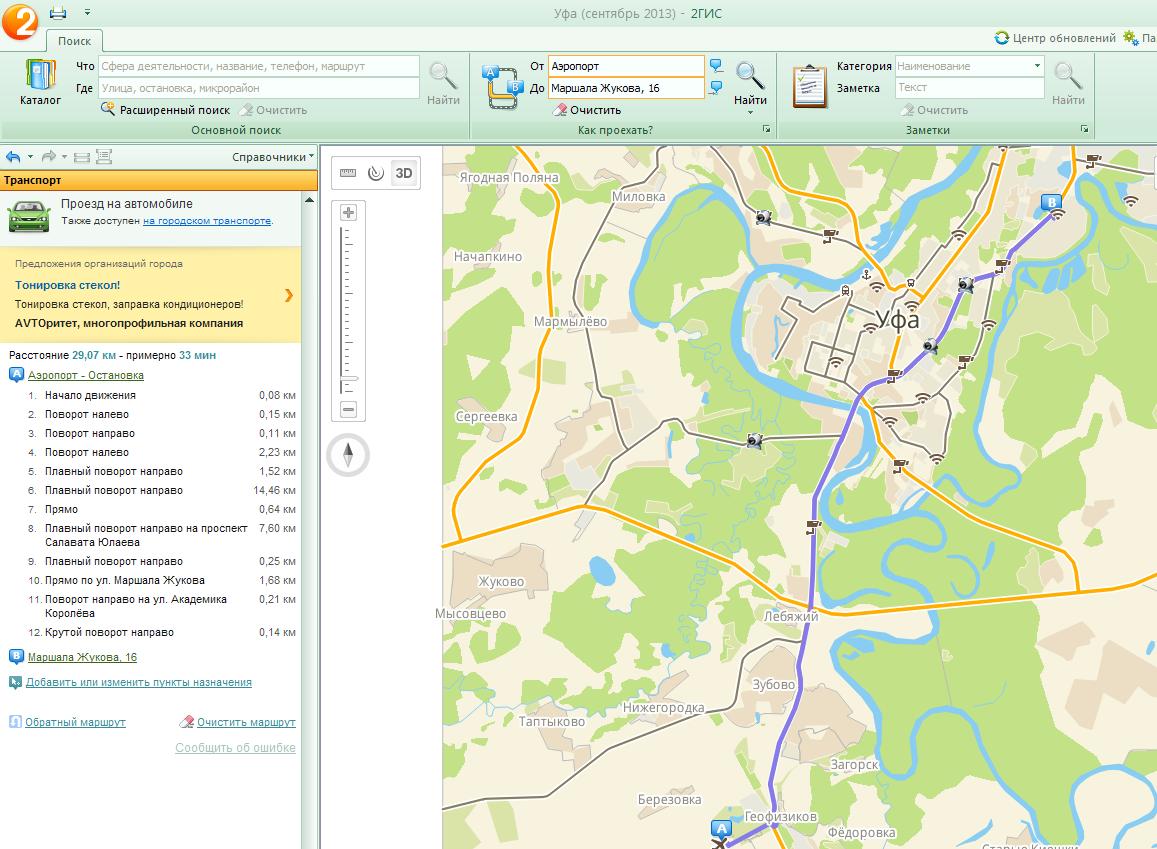1157x849 pixels.
Task: Open Центр обновлений update center
Action: point(1055,38)
